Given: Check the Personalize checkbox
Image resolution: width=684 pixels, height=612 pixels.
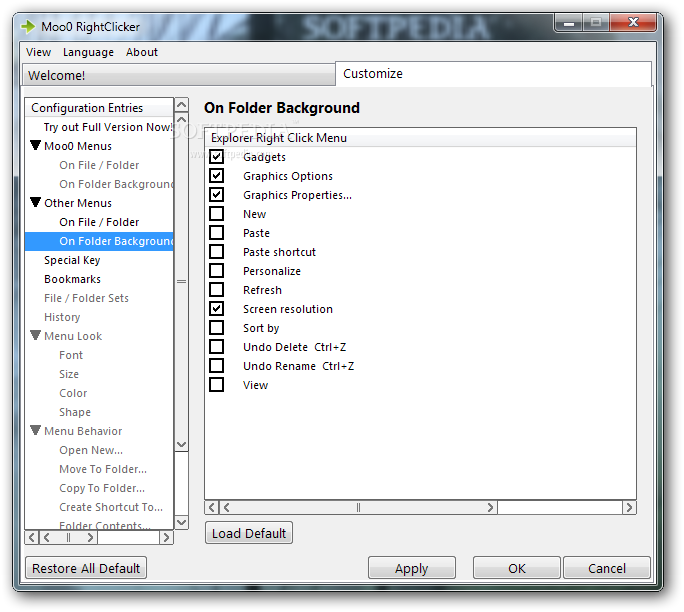Looking at the screenshot, I should 216,271.
